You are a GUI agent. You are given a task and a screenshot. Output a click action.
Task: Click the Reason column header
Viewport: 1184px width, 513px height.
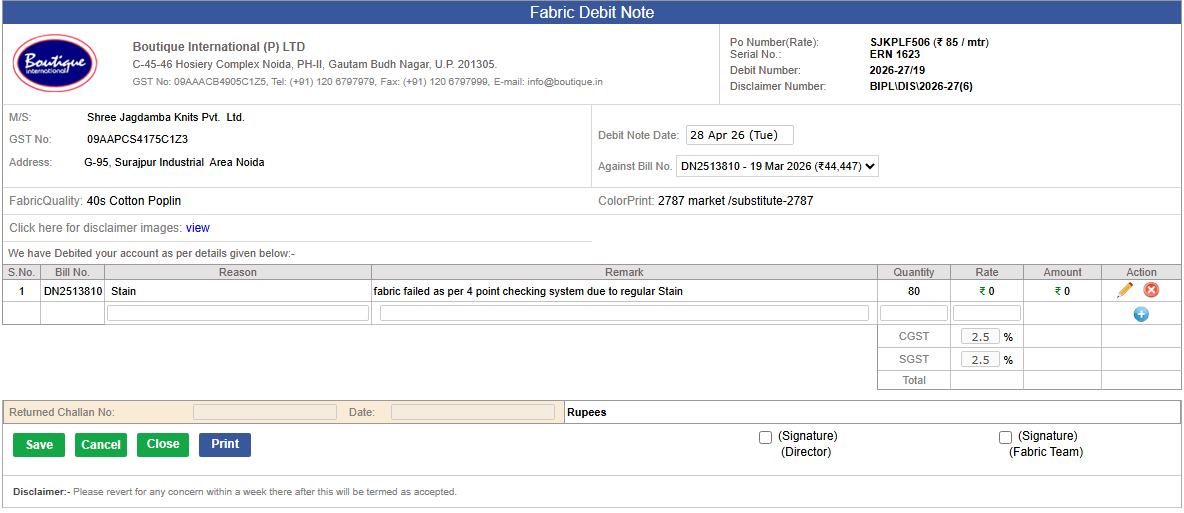pyautogui.click(x=238, y=272)
